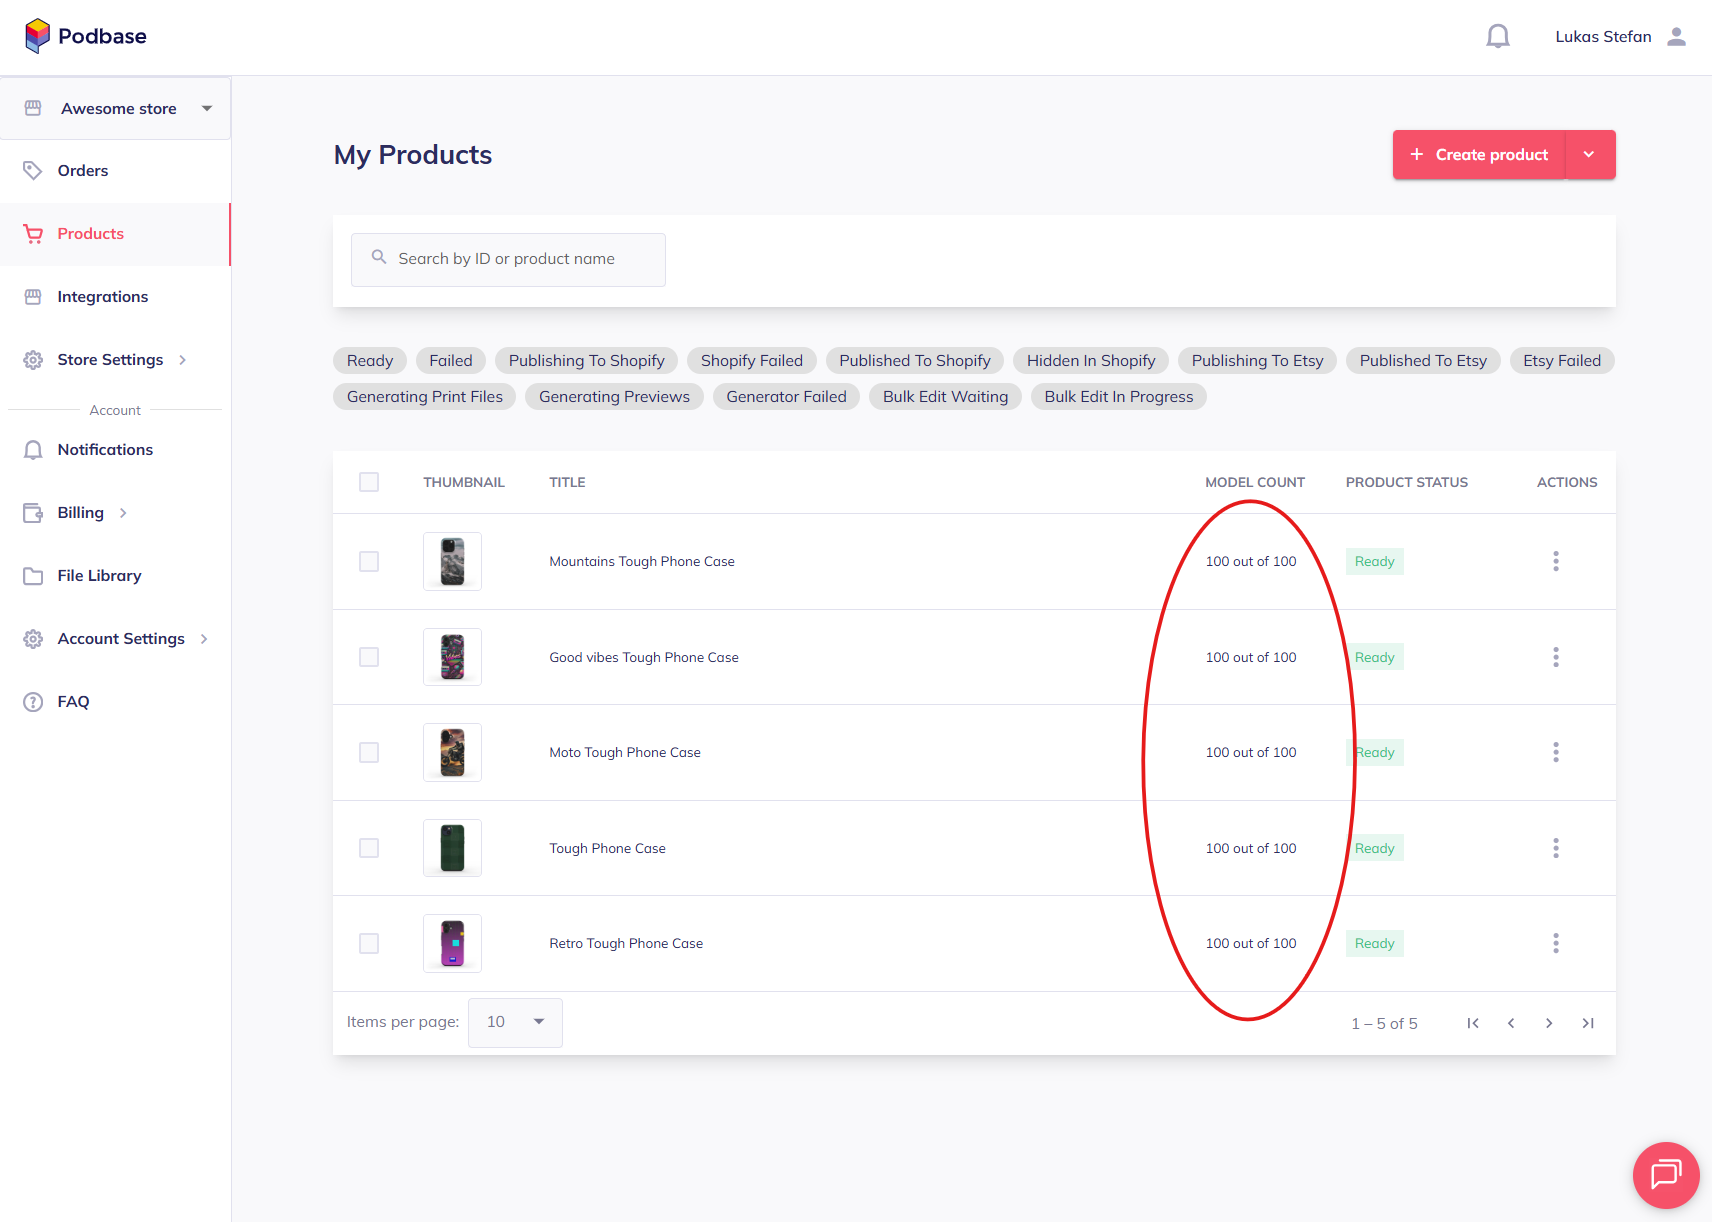Open the Awesome store selector dropdown
The height and width of the screenshot is (1222, 1712).
pos(116,108)
